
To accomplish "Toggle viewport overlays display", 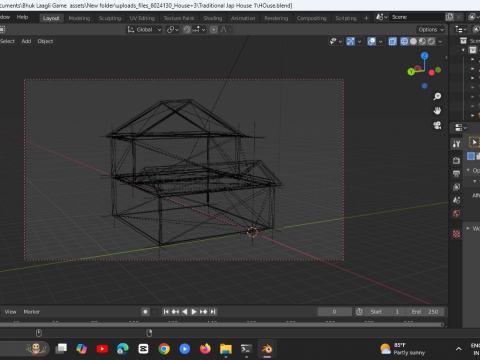I will (371, 41).
